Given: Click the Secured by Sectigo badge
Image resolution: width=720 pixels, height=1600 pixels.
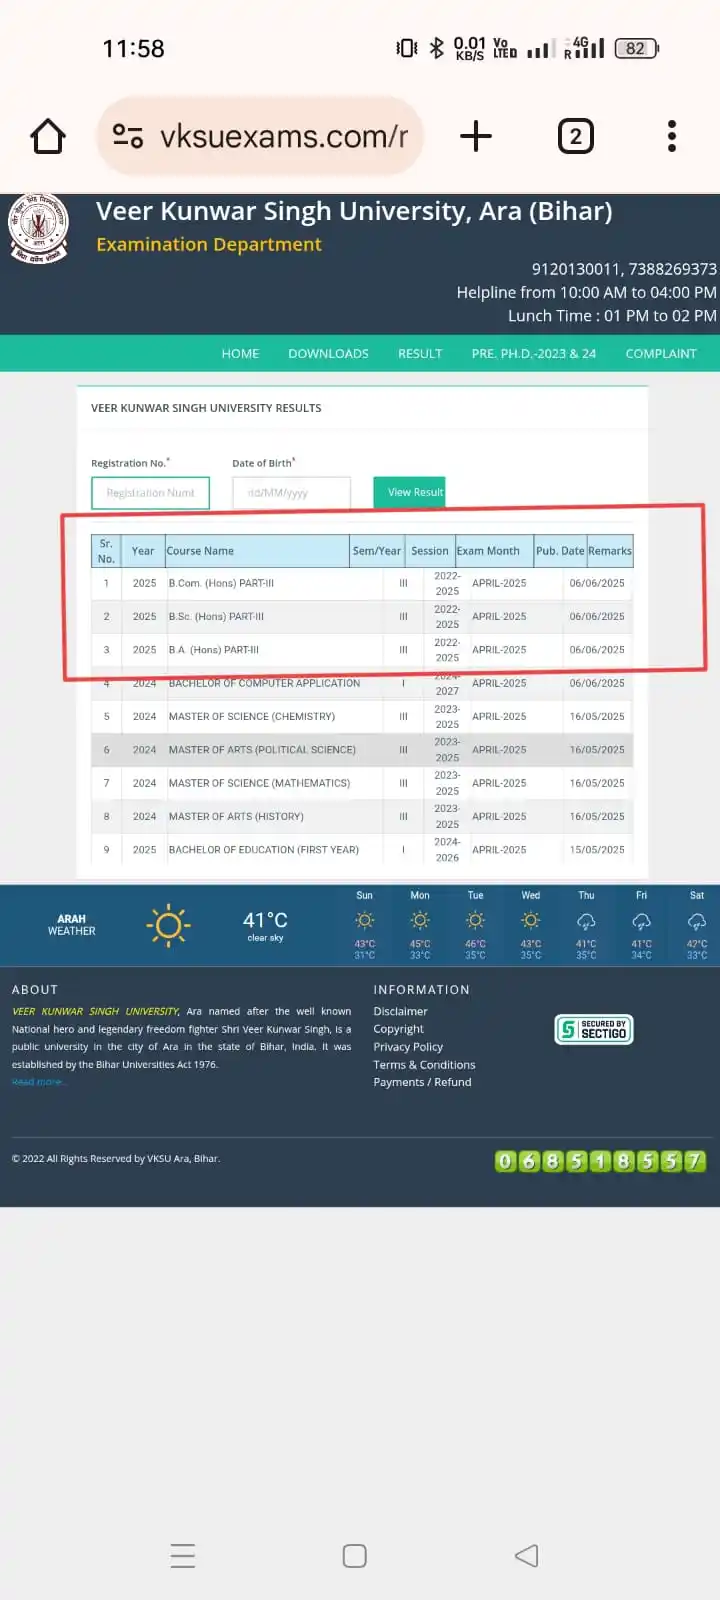Looking at the screenshot, I should click(594, 1029).
